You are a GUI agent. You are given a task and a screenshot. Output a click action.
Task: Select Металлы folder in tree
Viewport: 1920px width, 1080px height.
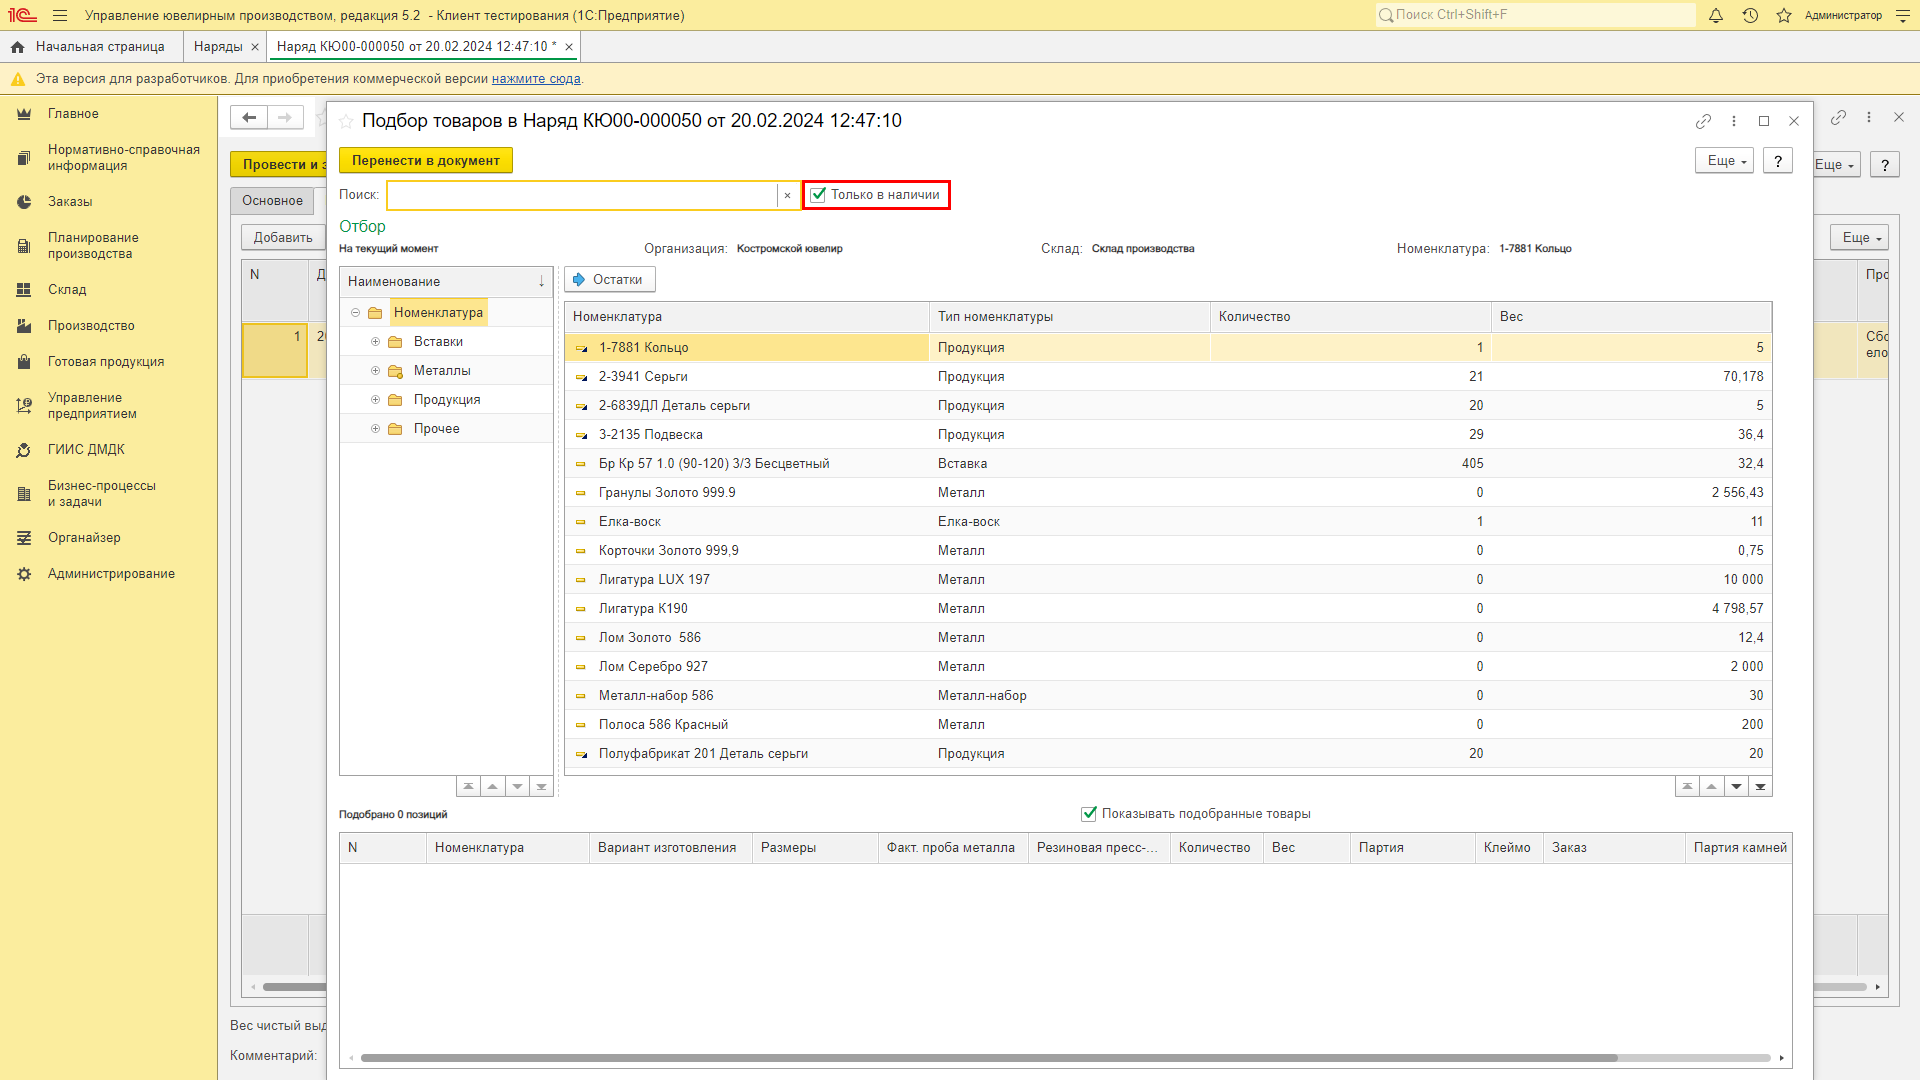(442, 371)
